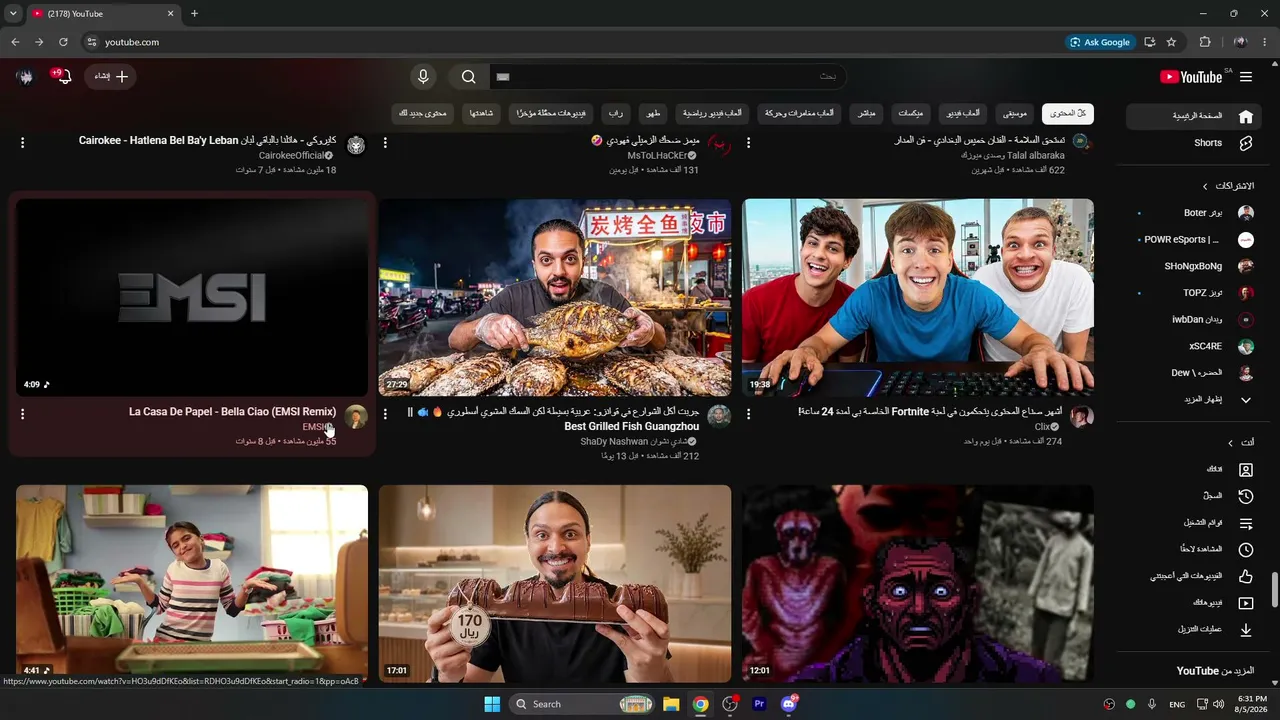
Task: Click the CairokeeOfficial channel avatar
Action: tap(356, 146)
